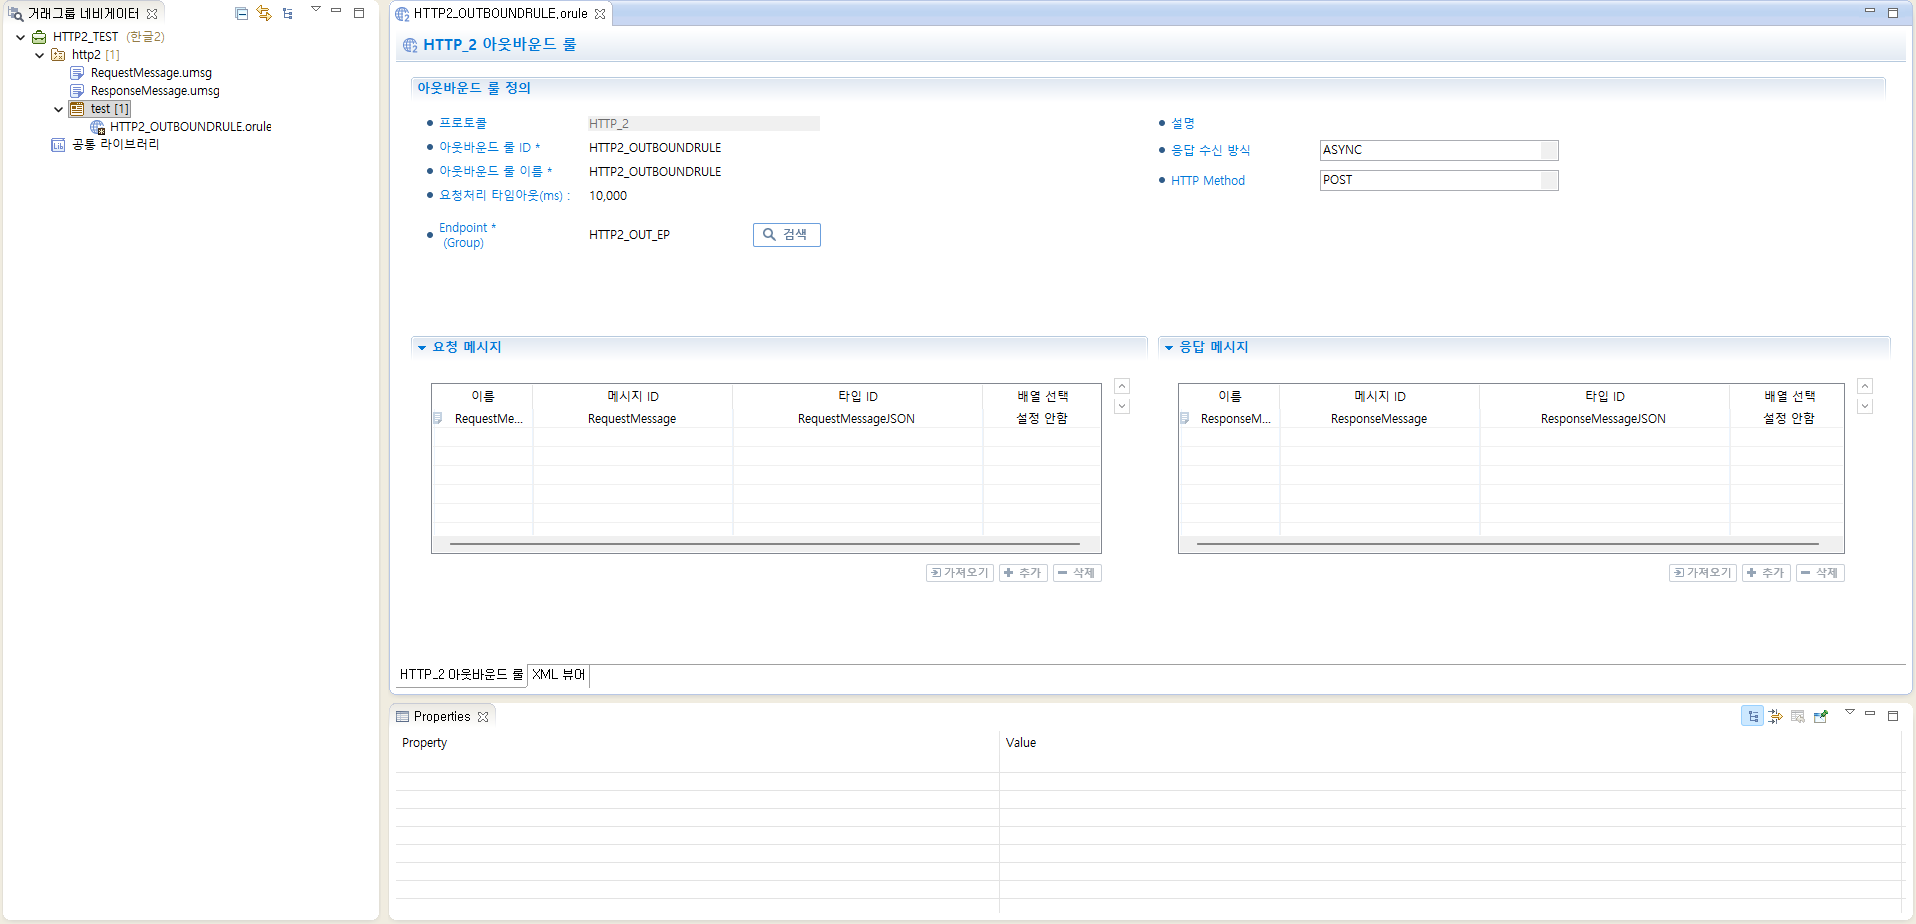Switch to the XML 뷰어 tab
This screenshot has width=1916, height=924.
558,675
